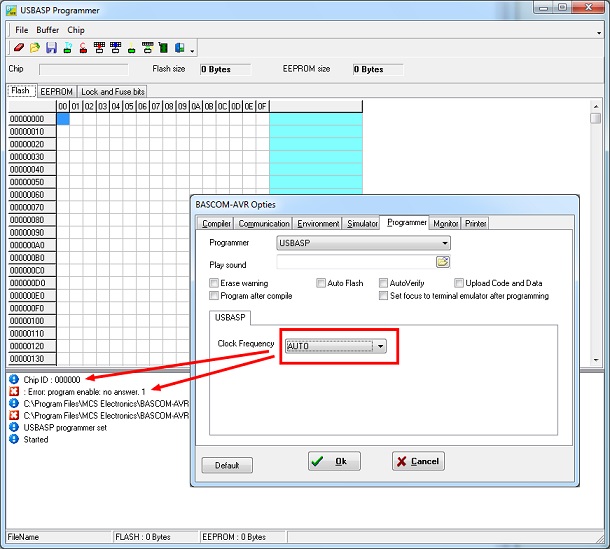This screenshot has height=549, width=610.
Task: Open the Printer options tab
Action: [x=475, y=224]
